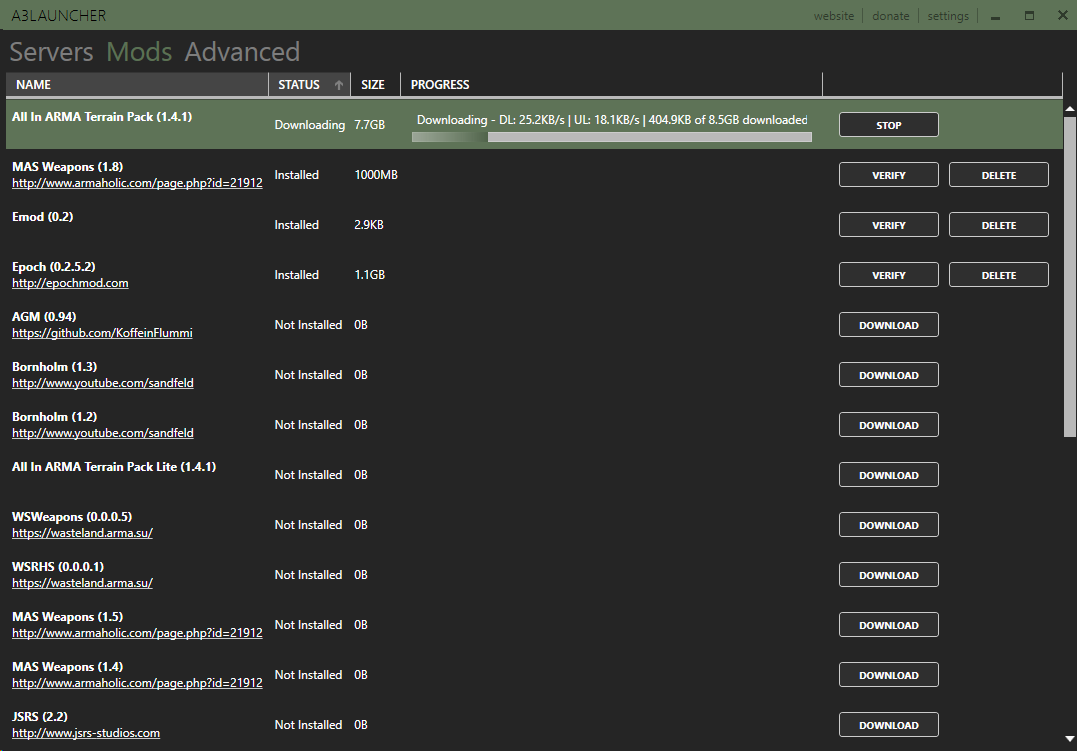
Task: Open youtube link under Bornholm (1.3)
Action: tap(103, 383)
